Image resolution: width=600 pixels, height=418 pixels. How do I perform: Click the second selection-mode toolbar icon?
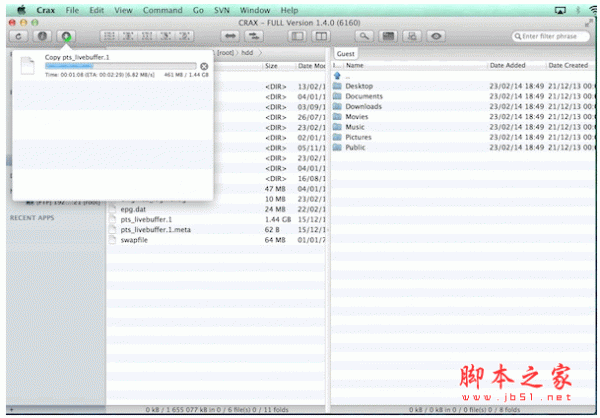pyautogui.click(x=128, y=36)
